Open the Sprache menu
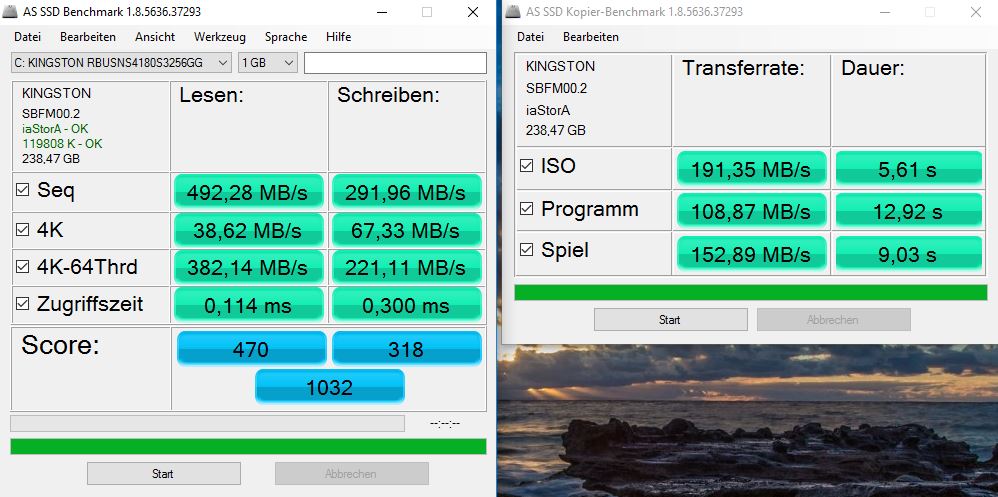Image resolution: width=998 pixels, height=497 pixels. tap(286, 37)
